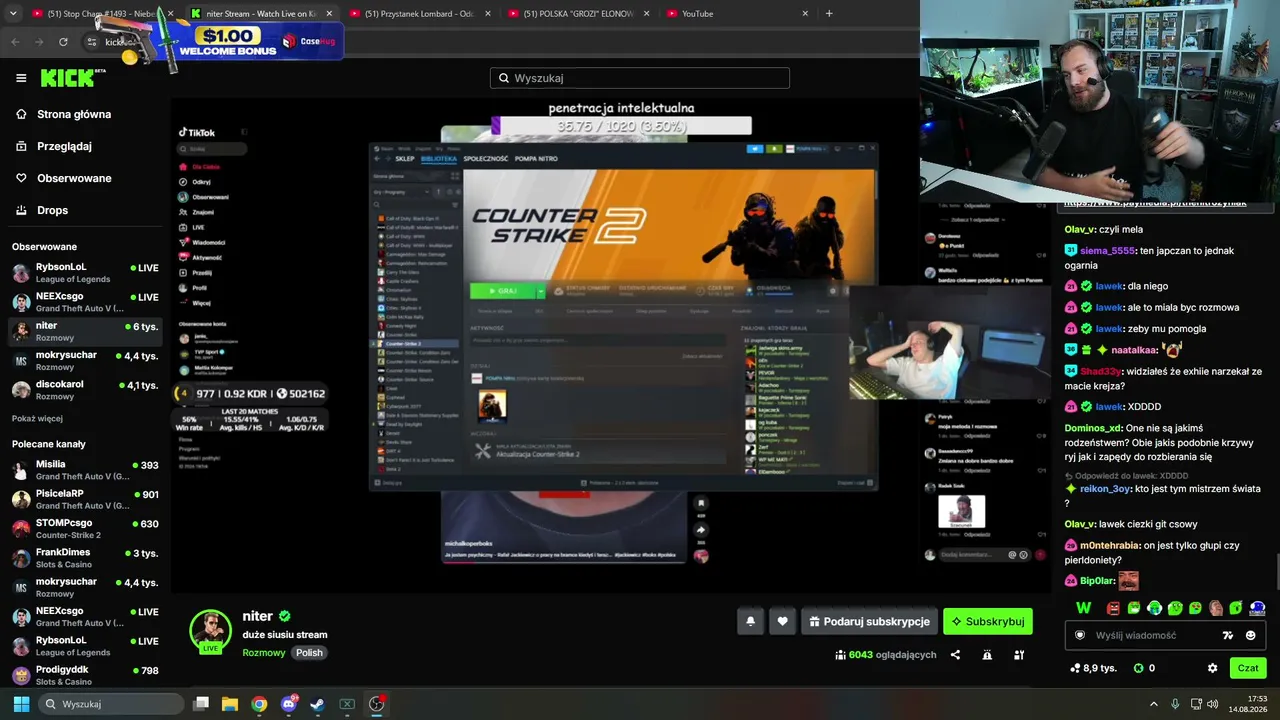Insert the angry red face emote
Image resolution: width=1280 pixels, height=720 pixels.
[1113, 608]
